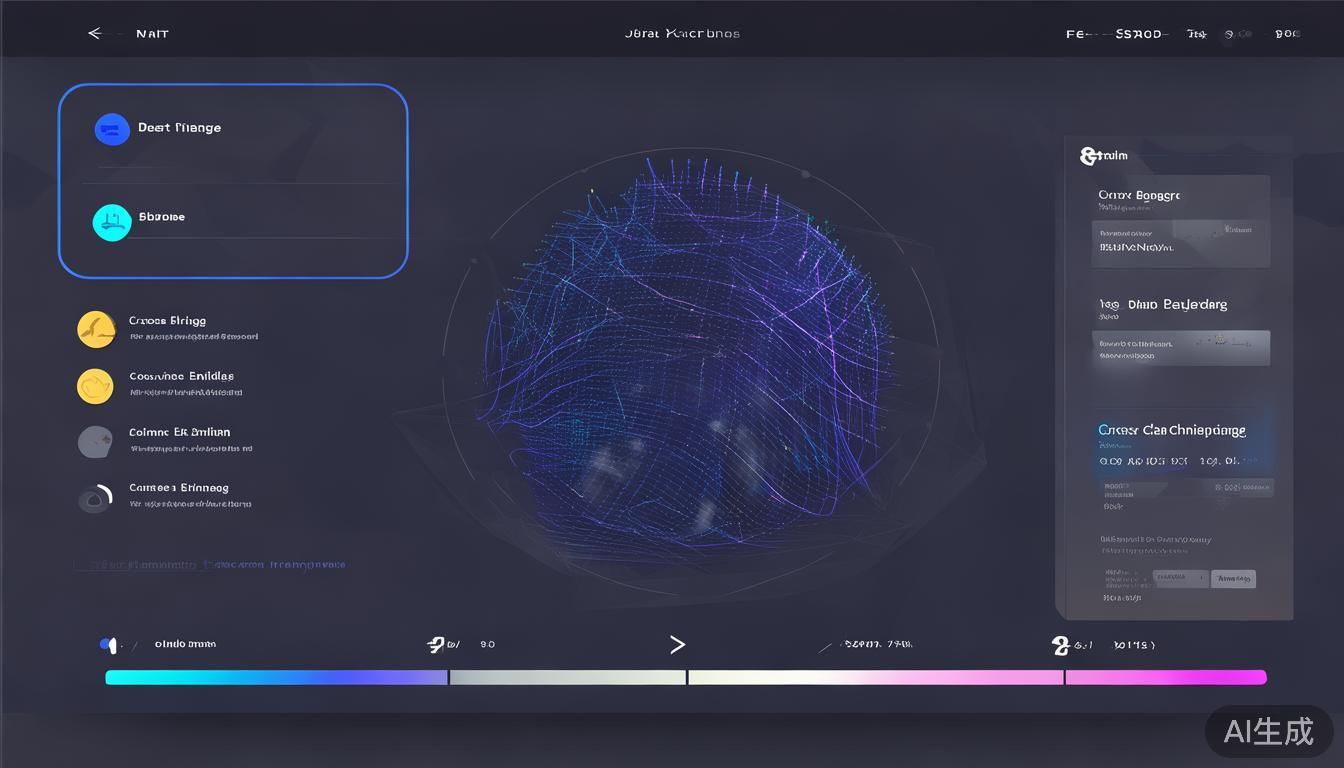1344x768 pixels.
Task: Click the gray circle icon in the list
Action: coord(95,441)
